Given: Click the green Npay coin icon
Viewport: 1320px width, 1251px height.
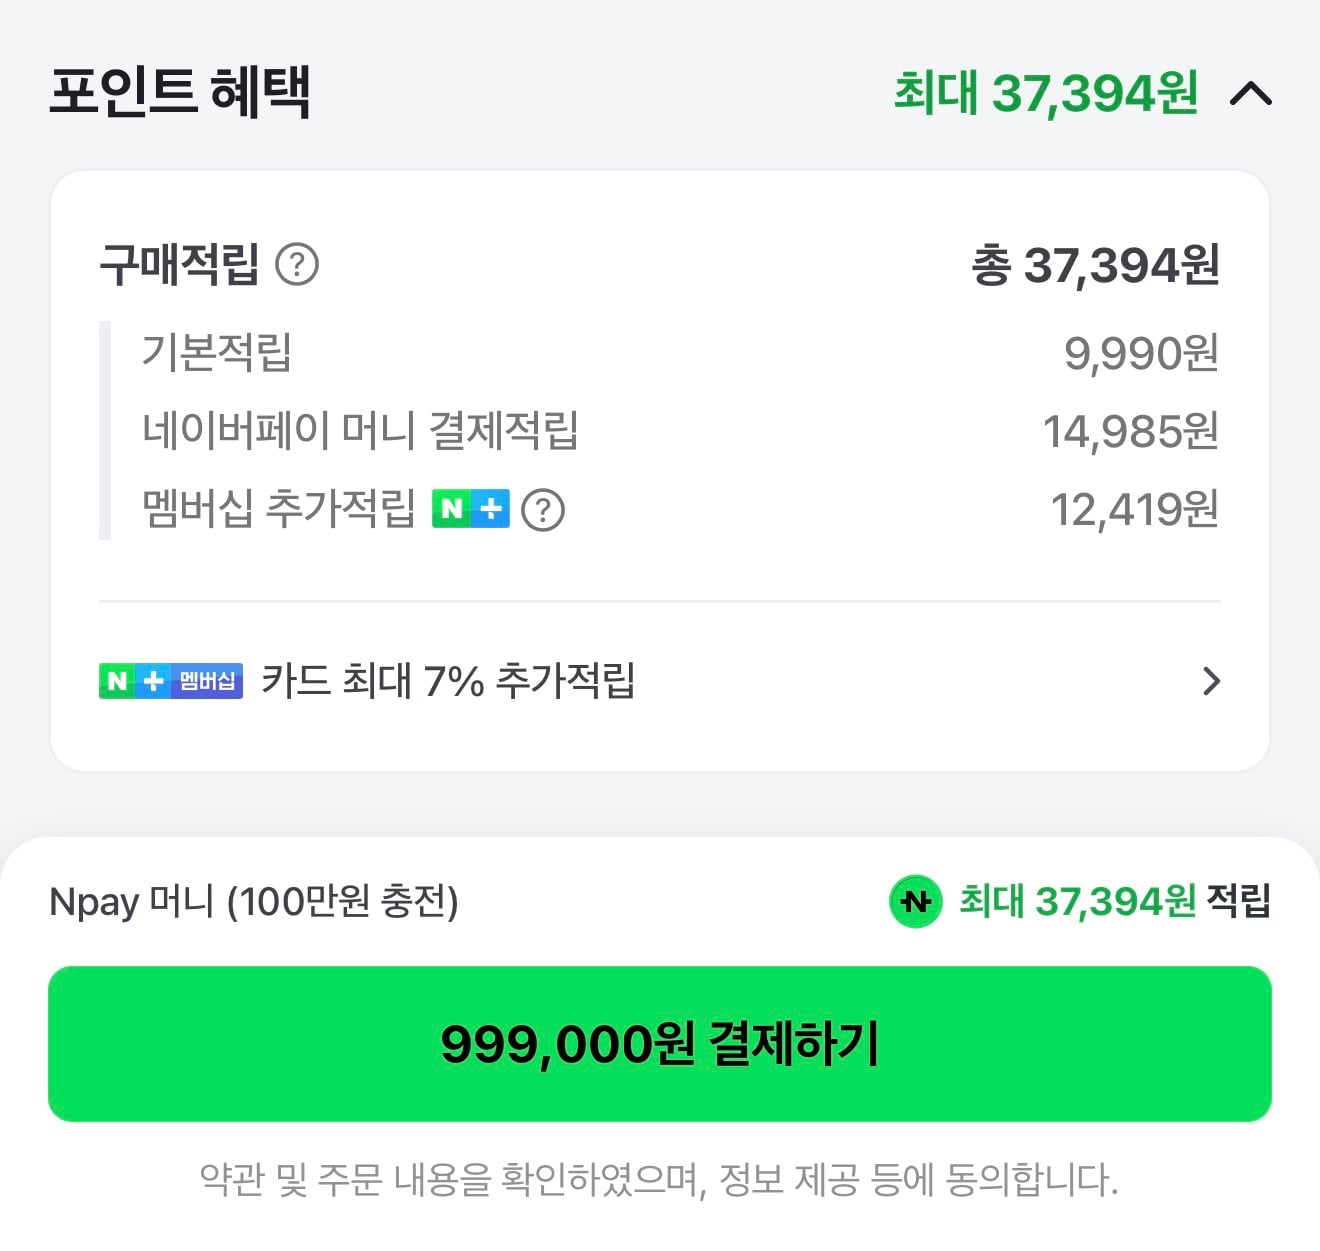Looking at the screenshot, I should (916, 901).
